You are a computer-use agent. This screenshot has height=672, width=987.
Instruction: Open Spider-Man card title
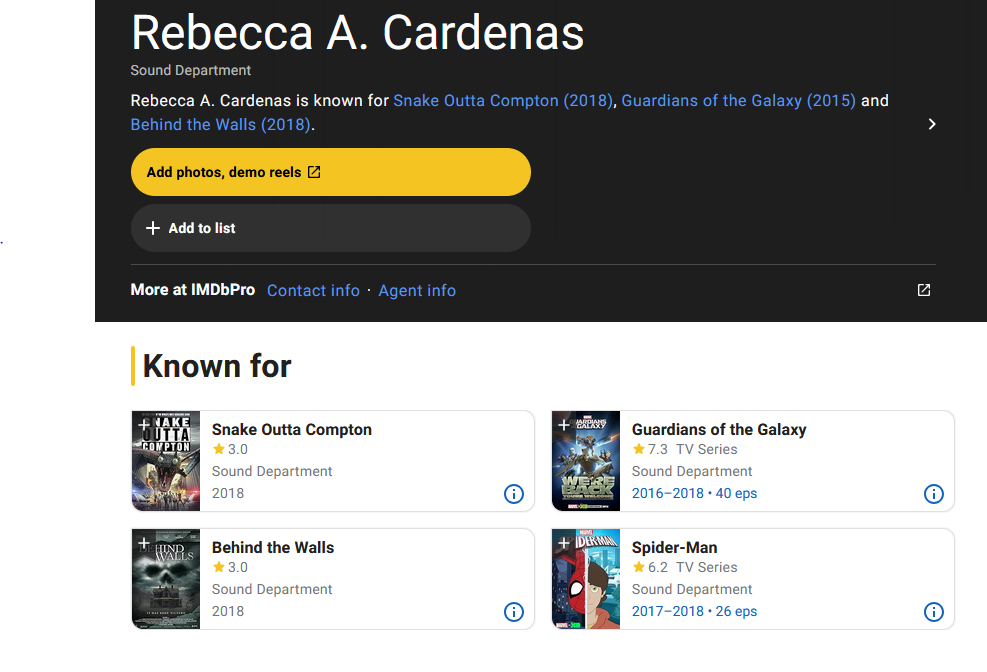[x=674, y=547]
